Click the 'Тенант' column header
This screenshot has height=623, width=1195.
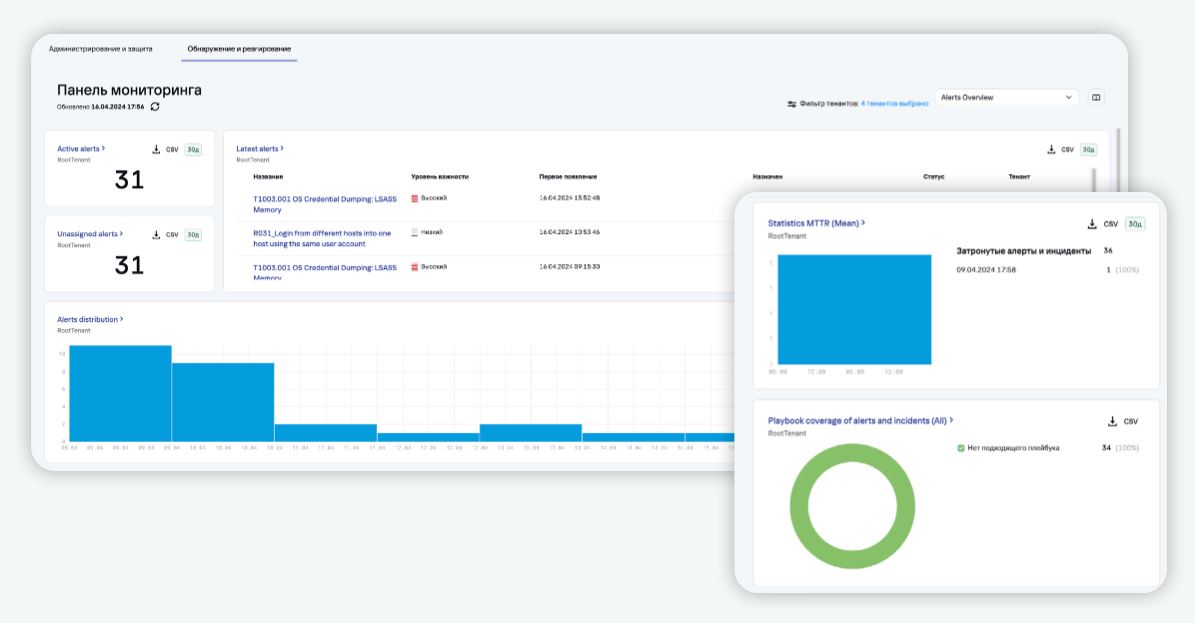pyautogui.click(x=1019, y=177)
